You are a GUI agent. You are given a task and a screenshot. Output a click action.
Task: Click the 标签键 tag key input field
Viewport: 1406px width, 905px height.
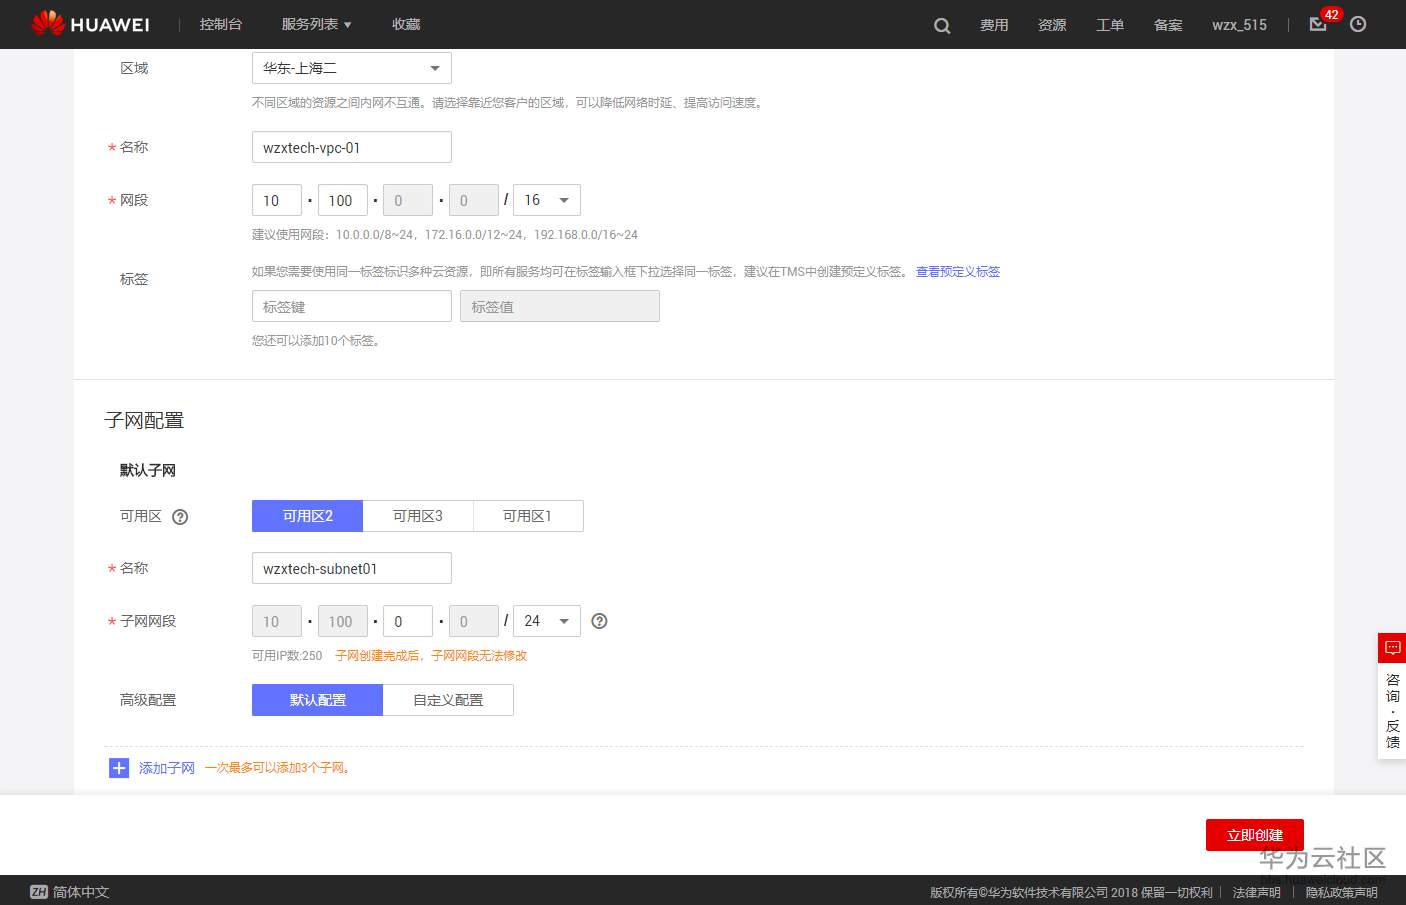[351, 306]
